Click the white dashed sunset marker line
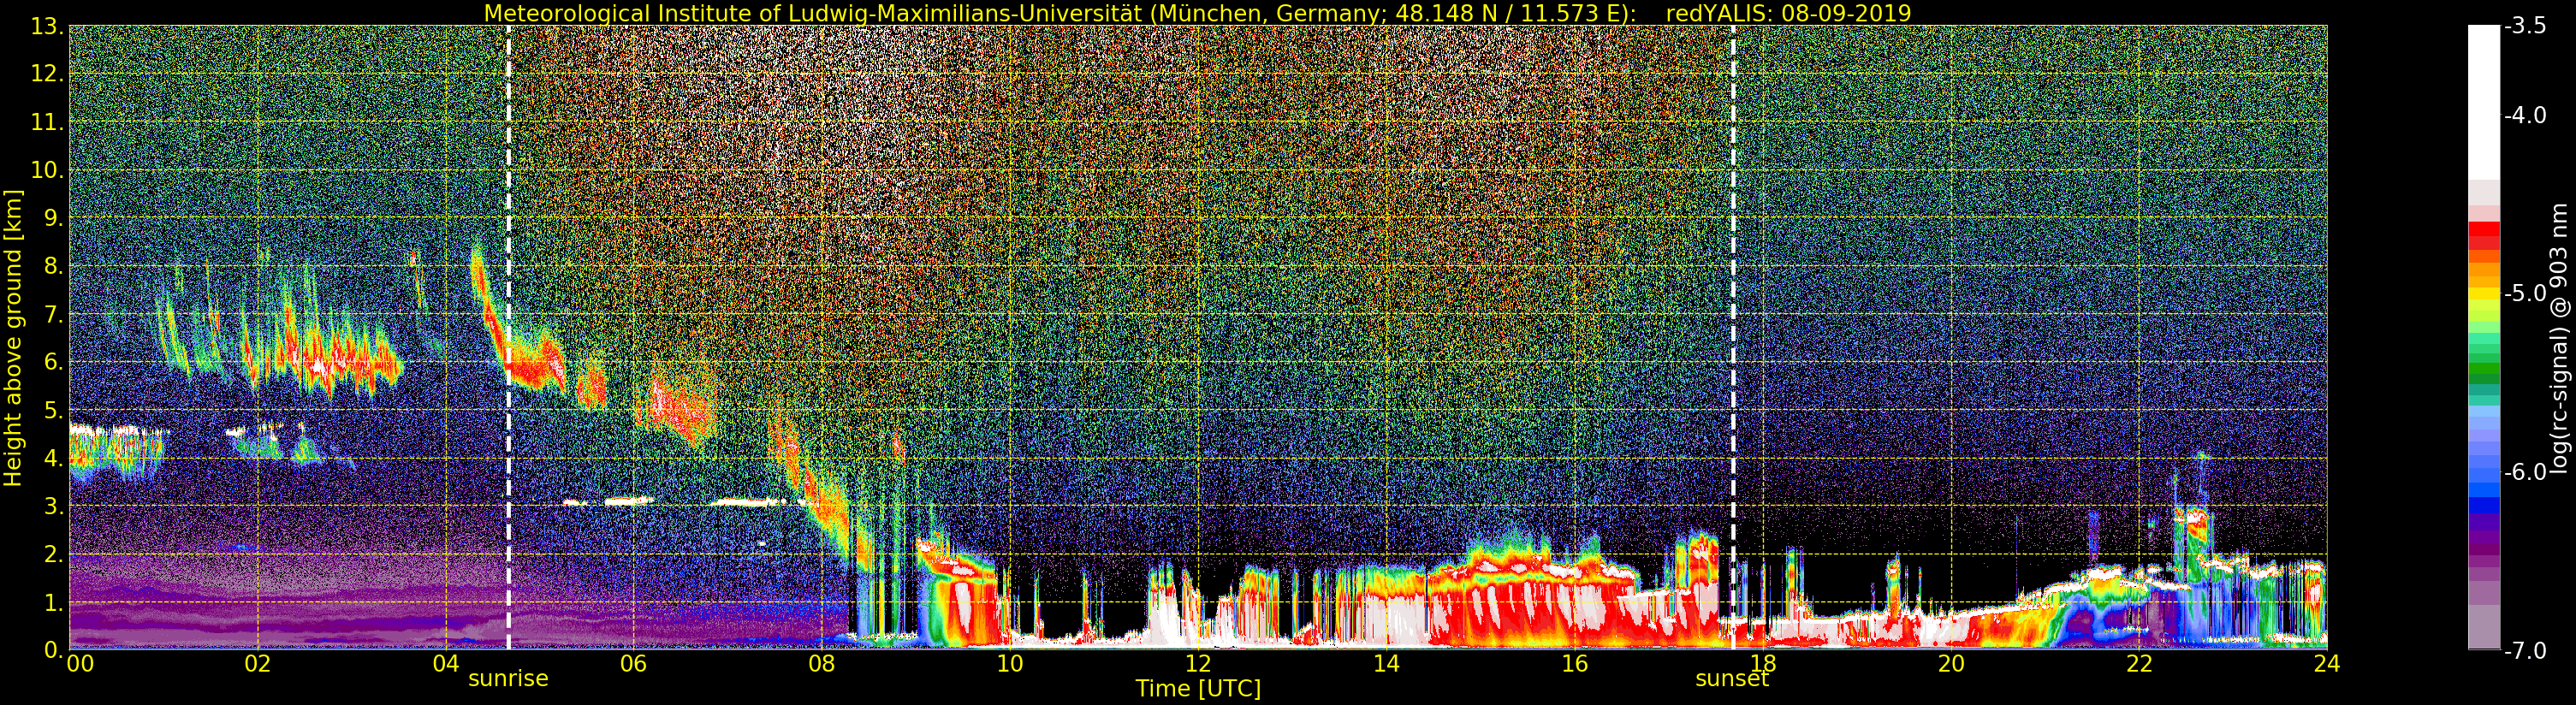Screen dimensions: 2576x705 pos(1733,338)
